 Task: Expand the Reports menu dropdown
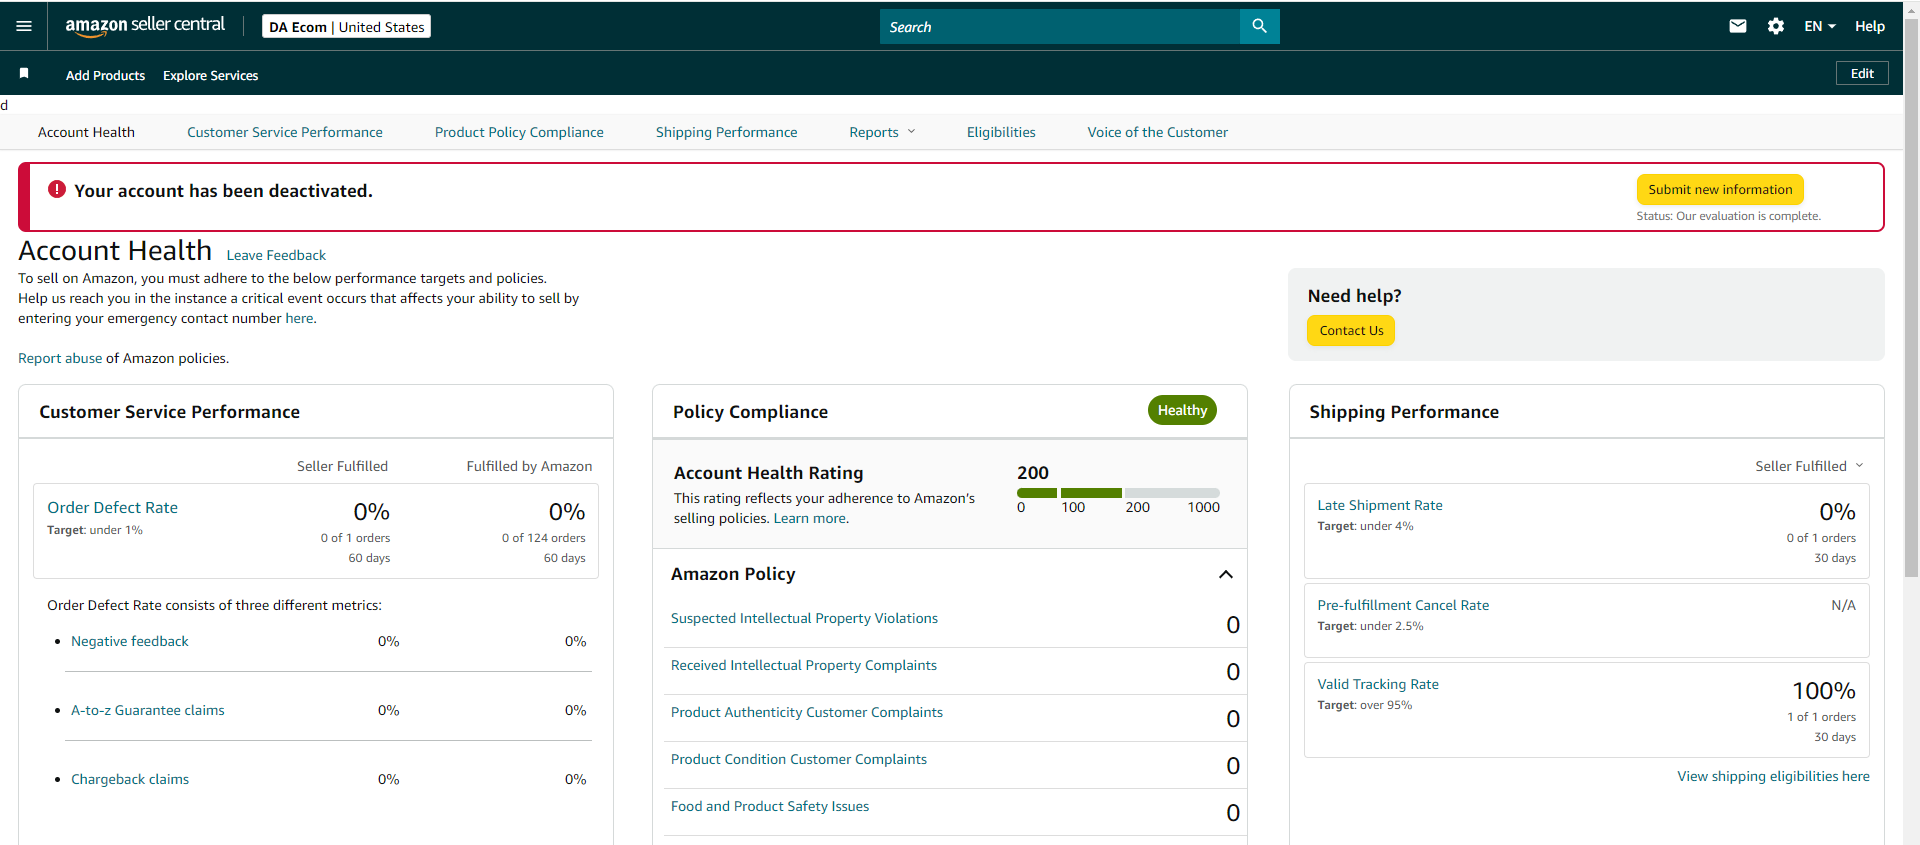pos(882,132)
